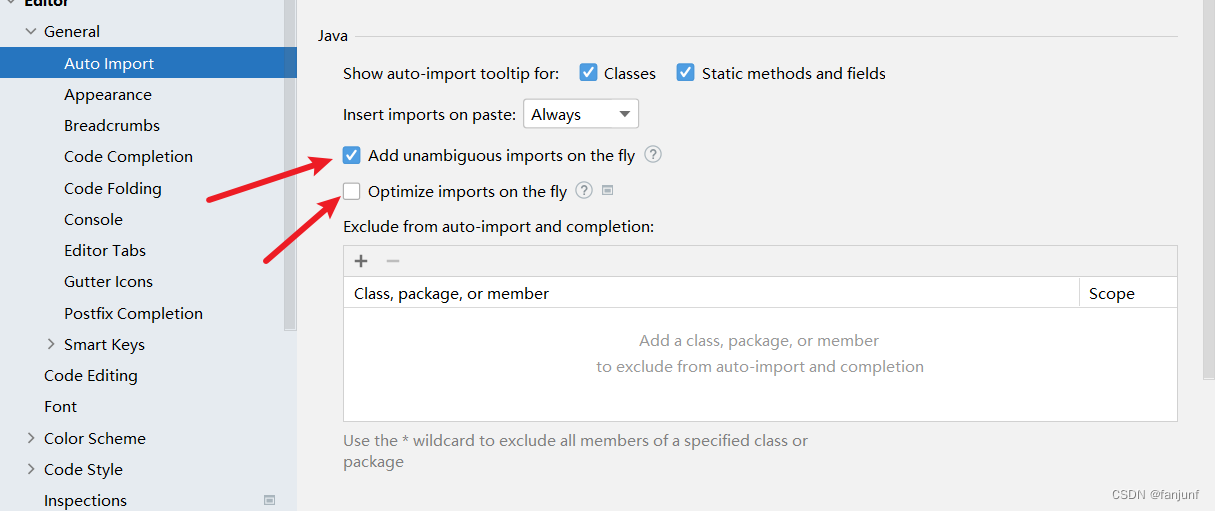1215x511 pixels.
Task: Uncheck Add unambiguous imports on the fly
Action: [x=351, y=155]
